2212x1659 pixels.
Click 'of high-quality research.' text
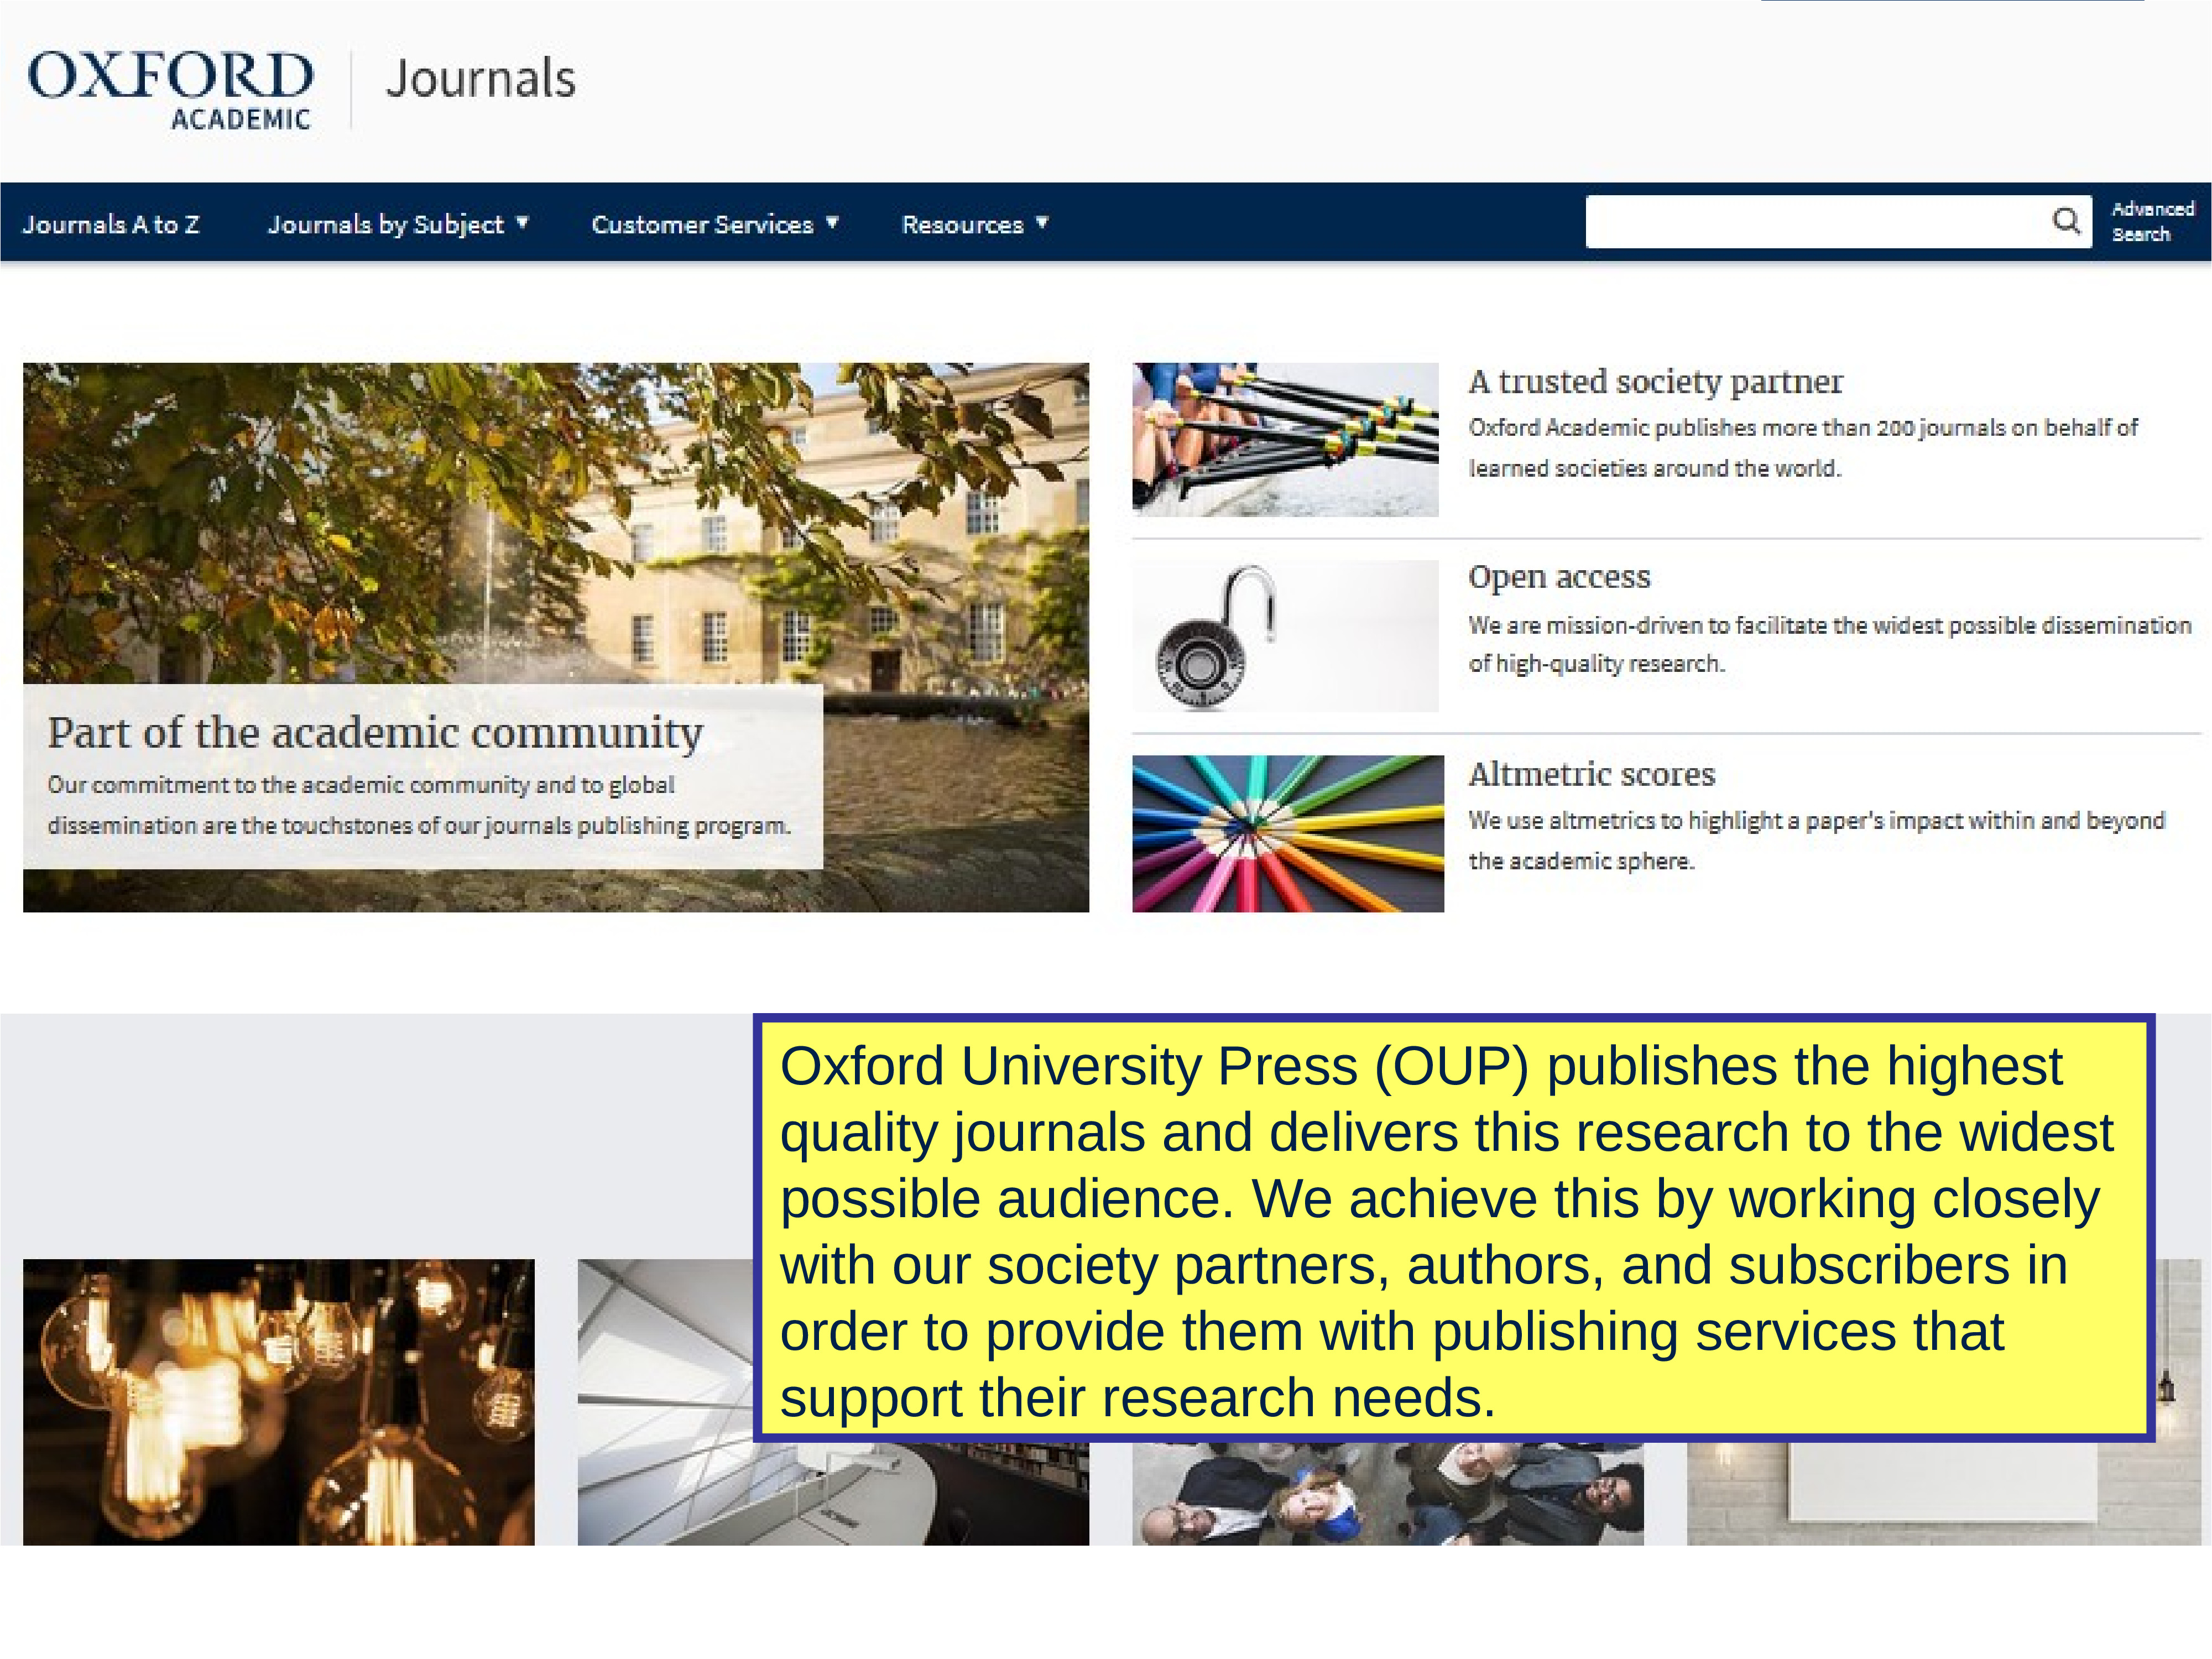pyautogui.click(x=1597, y=664)
